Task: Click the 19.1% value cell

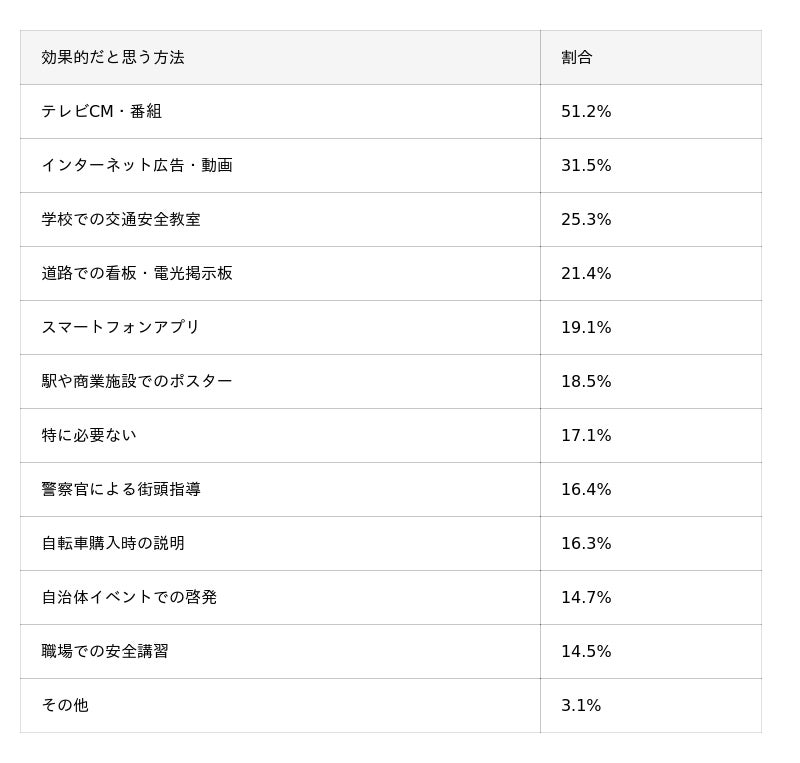Action: click(651, 327)
